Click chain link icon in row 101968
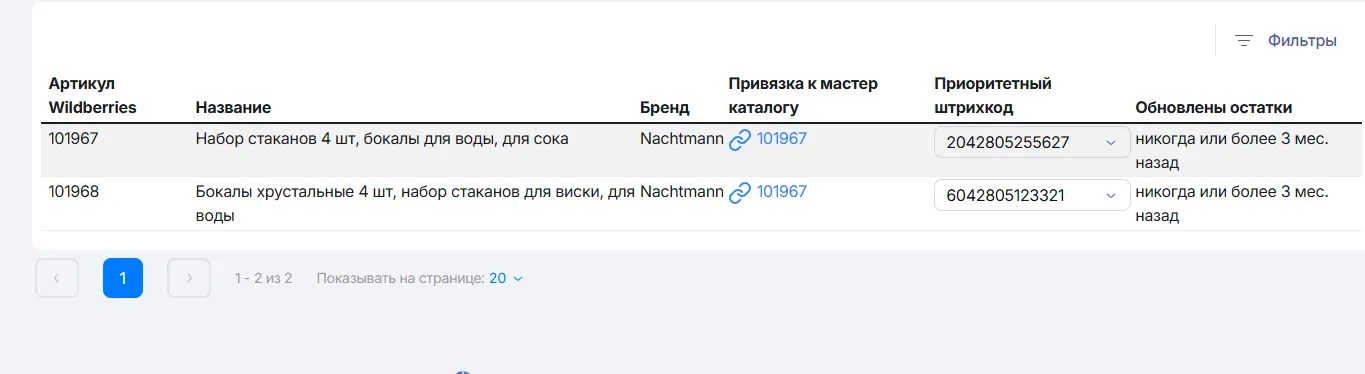Viewport: 1365px width, 374px height. (740, 193)
